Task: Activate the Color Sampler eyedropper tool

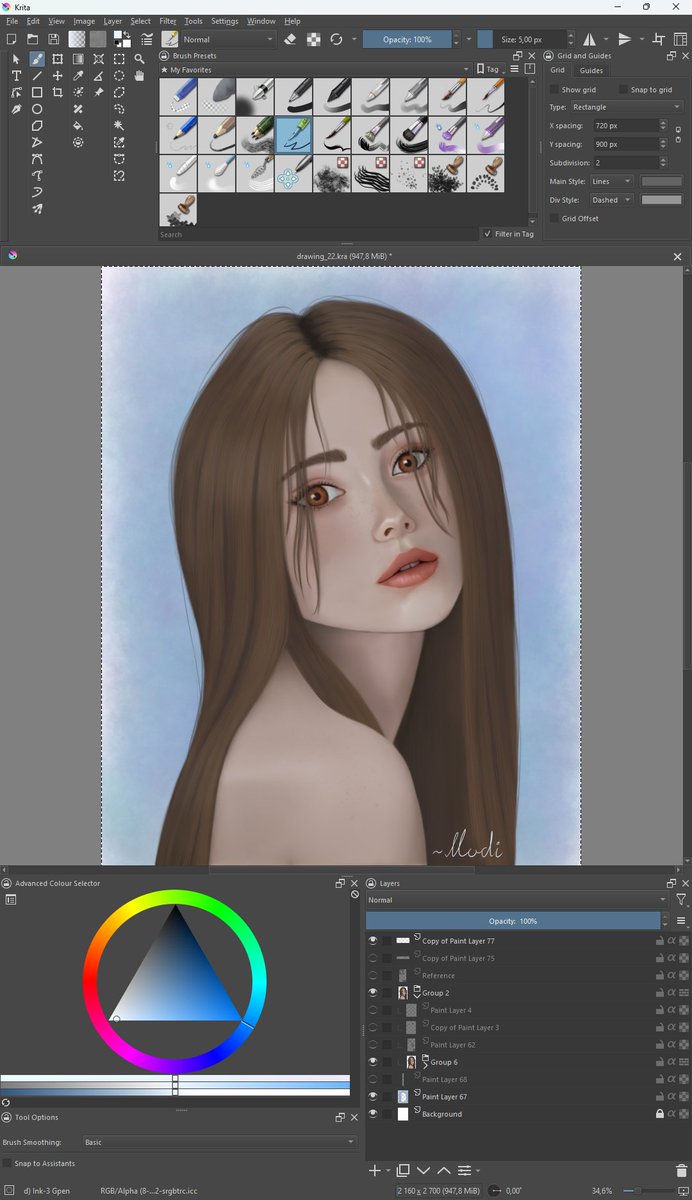Action: (78, 76)
